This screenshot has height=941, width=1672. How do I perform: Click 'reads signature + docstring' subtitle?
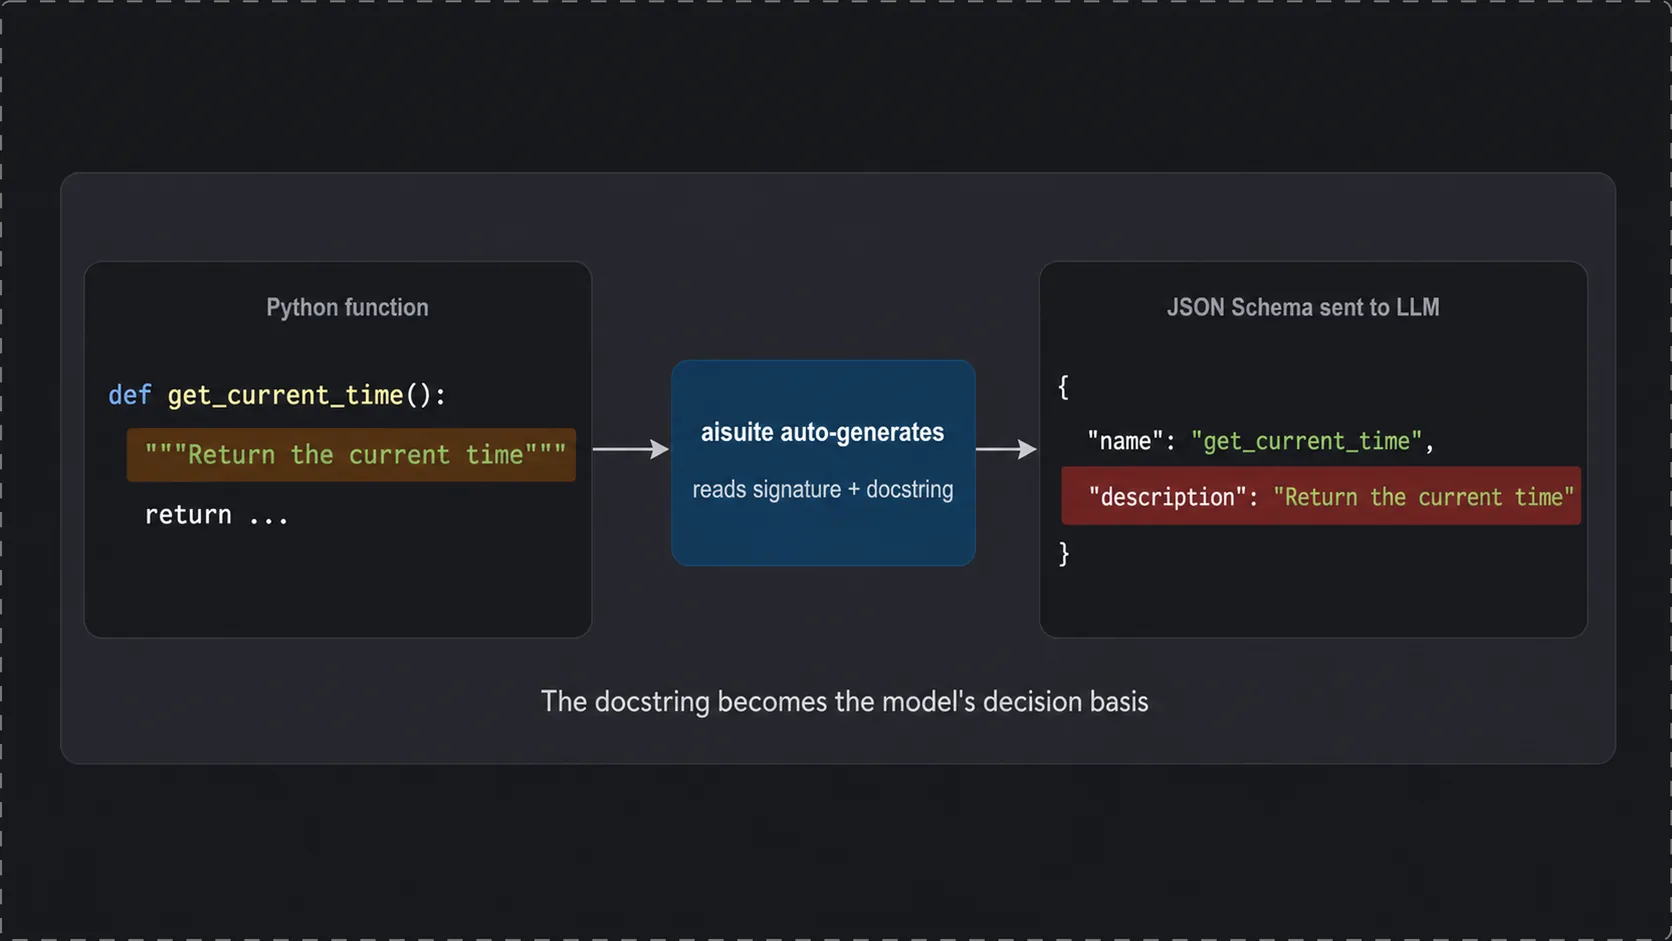[823, 489]
